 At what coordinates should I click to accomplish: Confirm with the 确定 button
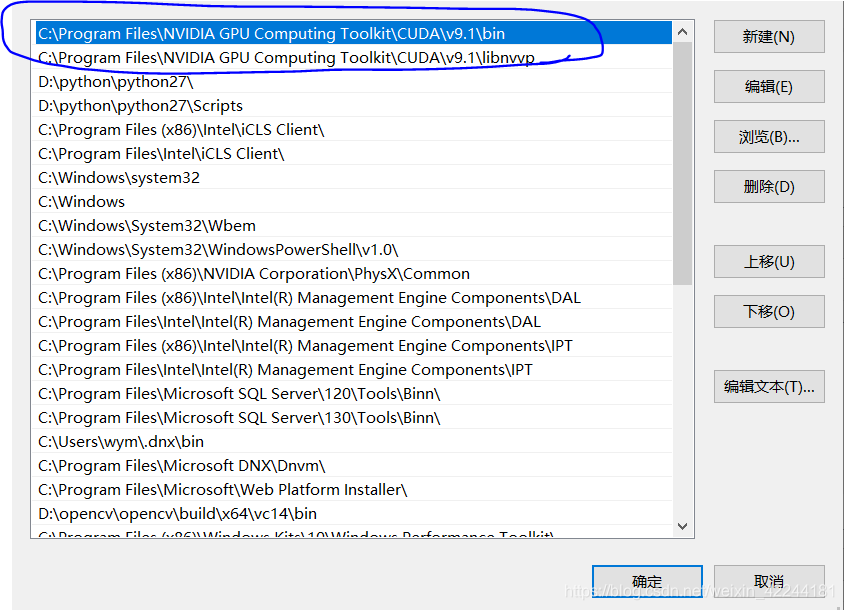click(x=647, y=581)
